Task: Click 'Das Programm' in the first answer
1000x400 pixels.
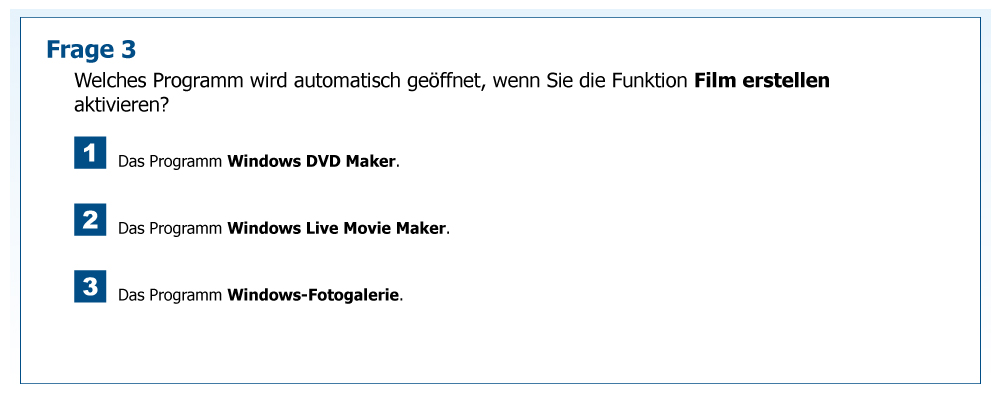Action: pyautogui.click(x=170, y=161)
